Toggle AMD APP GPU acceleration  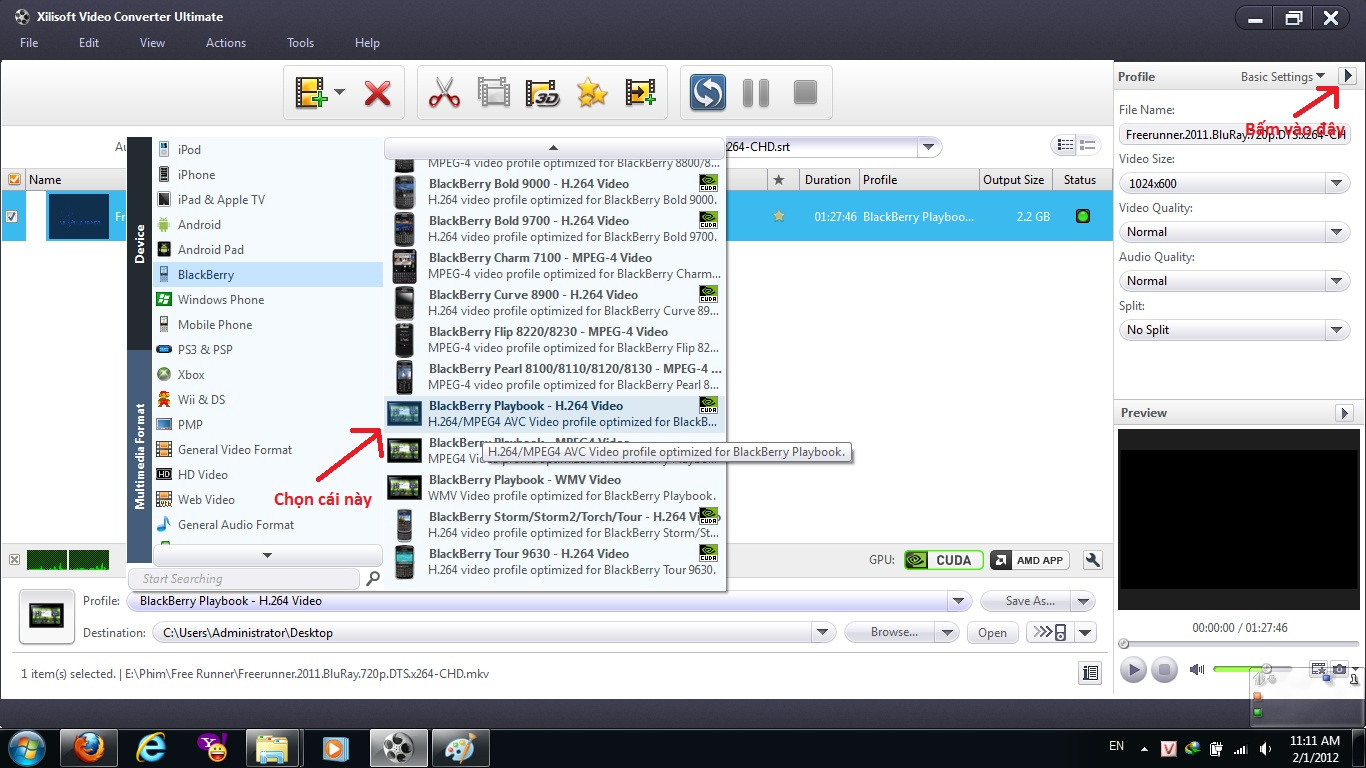point(1029,560)
